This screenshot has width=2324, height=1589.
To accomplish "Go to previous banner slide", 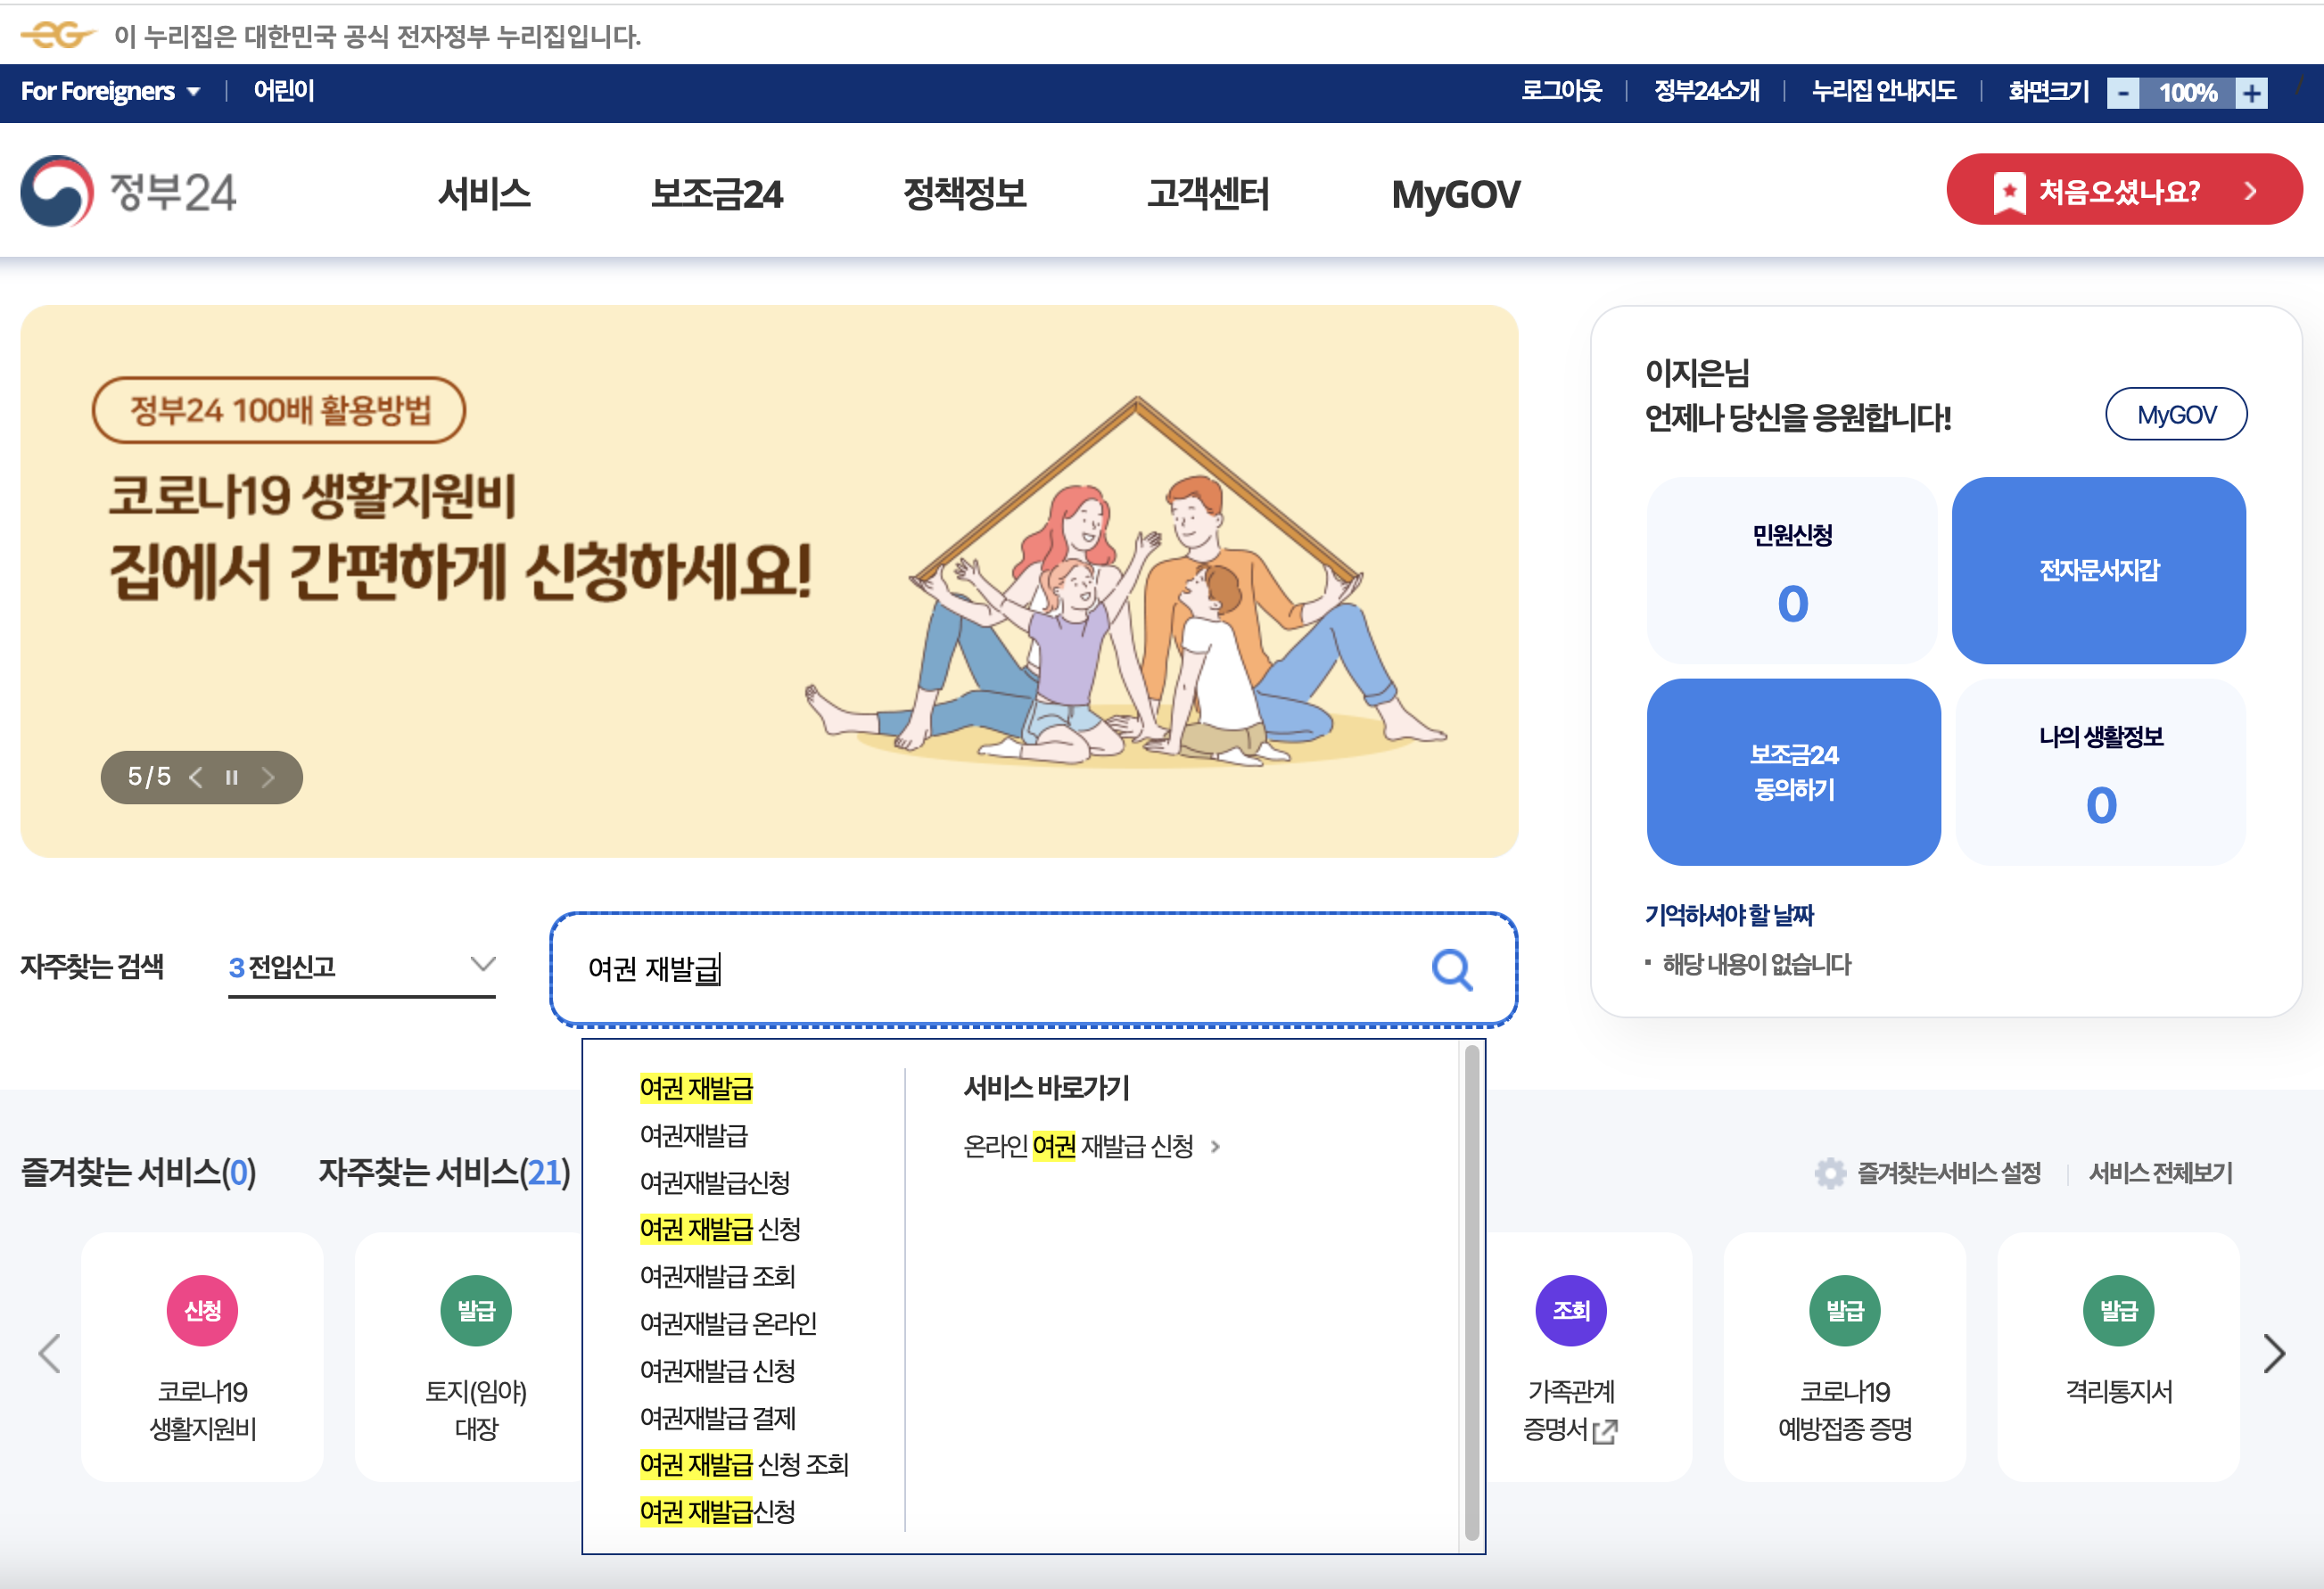I will [x=196, y=777].
